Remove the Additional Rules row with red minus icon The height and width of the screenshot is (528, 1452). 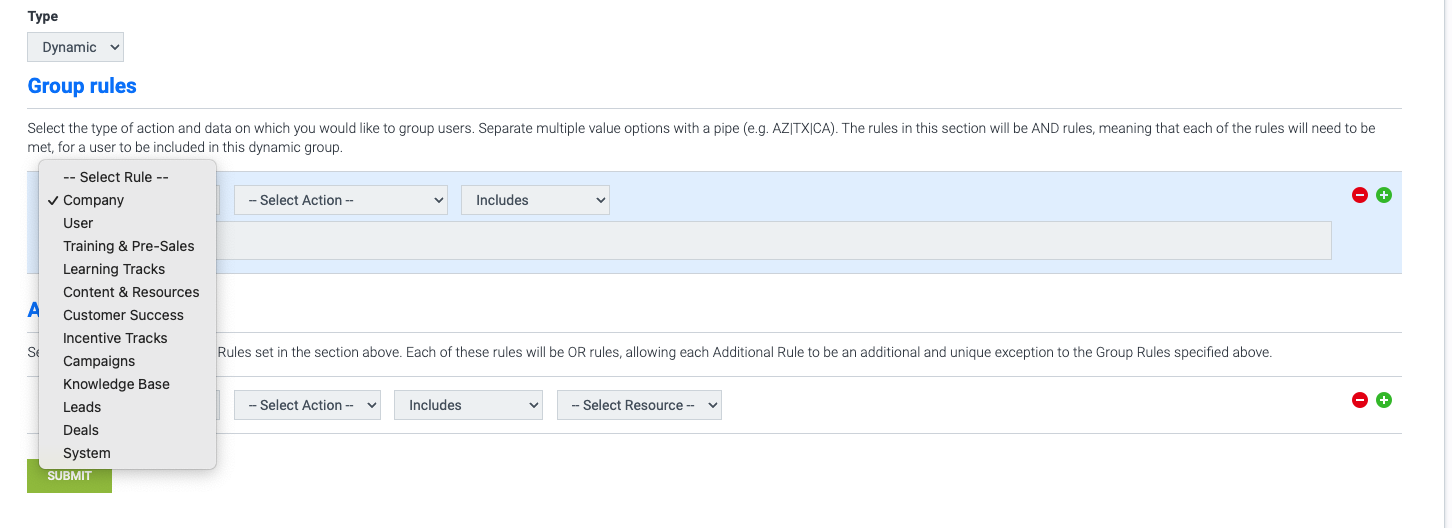(1359, 400)
